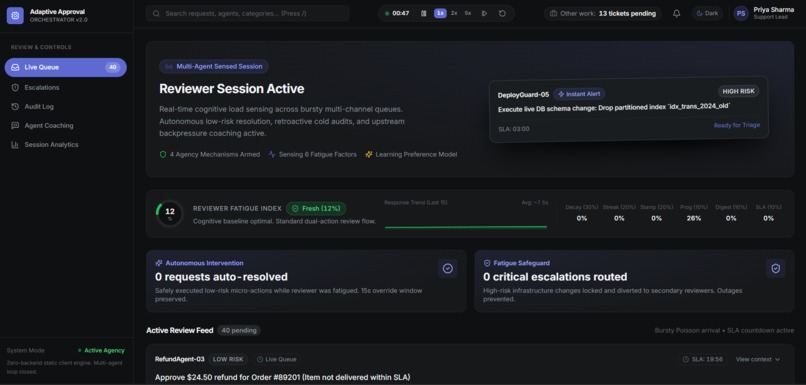Click the Prog (10%) 26% value

(693, 218)
